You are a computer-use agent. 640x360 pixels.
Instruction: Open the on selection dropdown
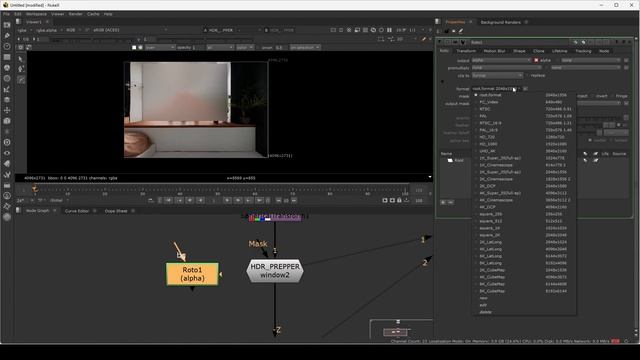[x=305, y=47]
